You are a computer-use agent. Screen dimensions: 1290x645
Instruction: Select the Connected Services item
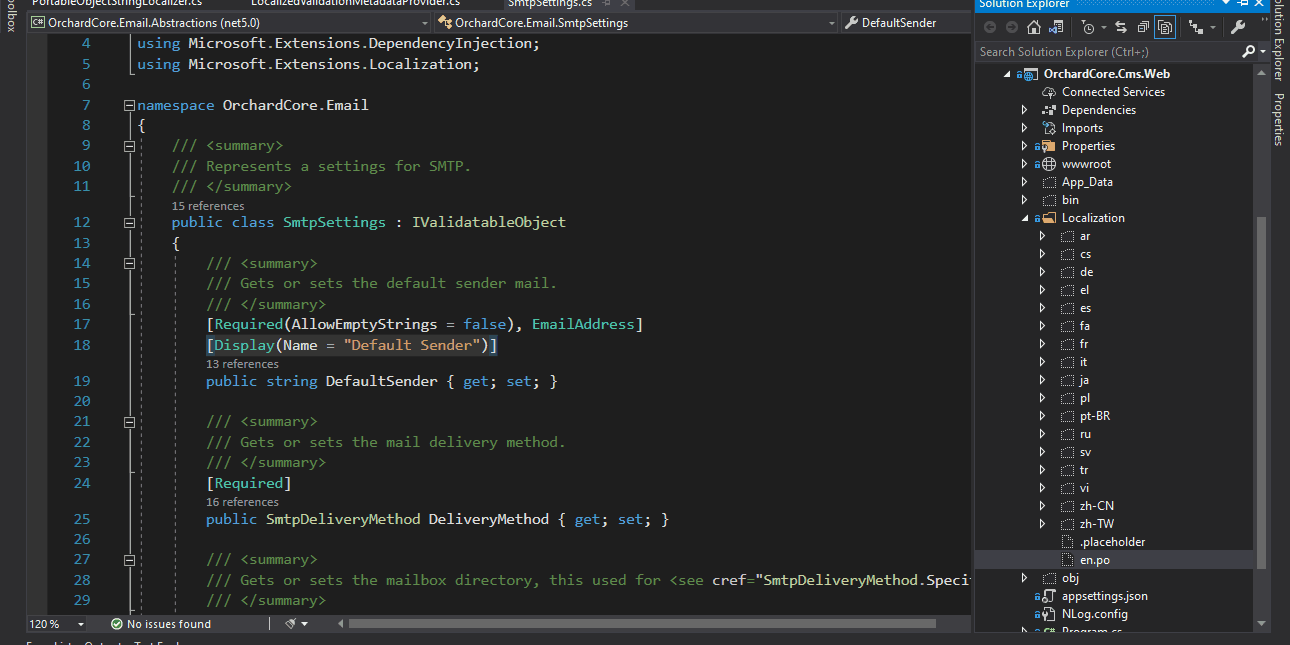click(1113, 92)
